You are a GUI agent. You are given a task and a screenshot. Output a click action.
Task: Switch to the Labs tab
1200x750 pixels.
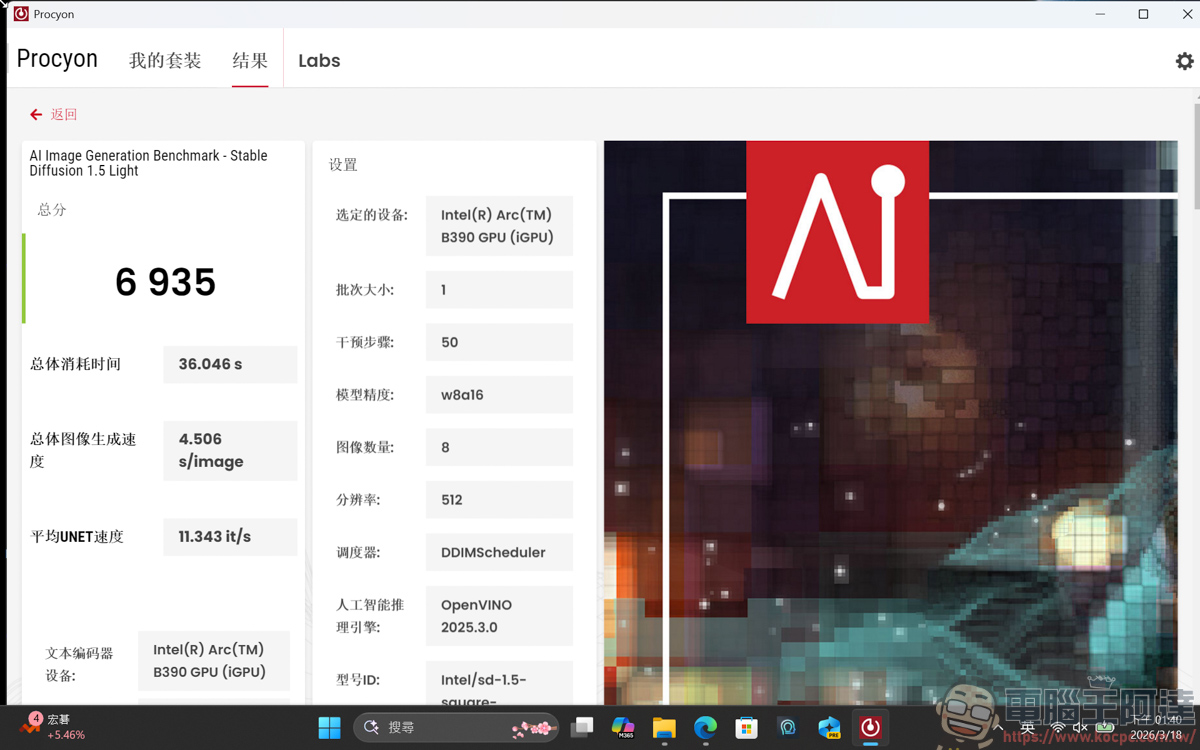(318, 60)
